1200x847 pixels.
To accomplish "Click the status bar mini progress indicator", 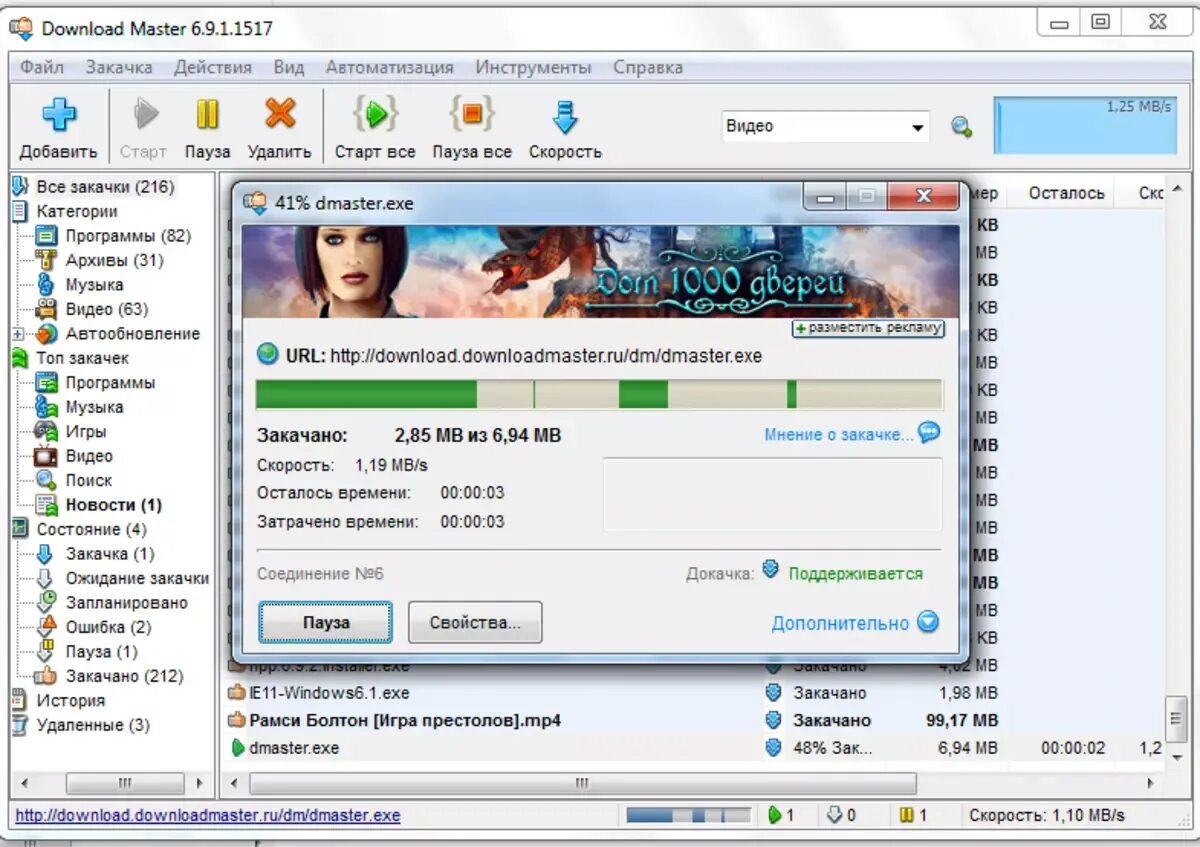I will [686, 815].
